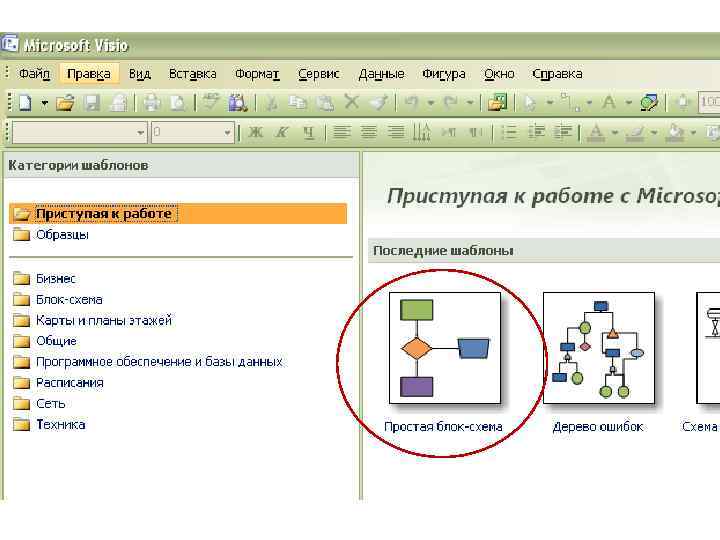Toggle the bulleted list button
This screenshot has width=720, height=540.
(x=509, y=133)
